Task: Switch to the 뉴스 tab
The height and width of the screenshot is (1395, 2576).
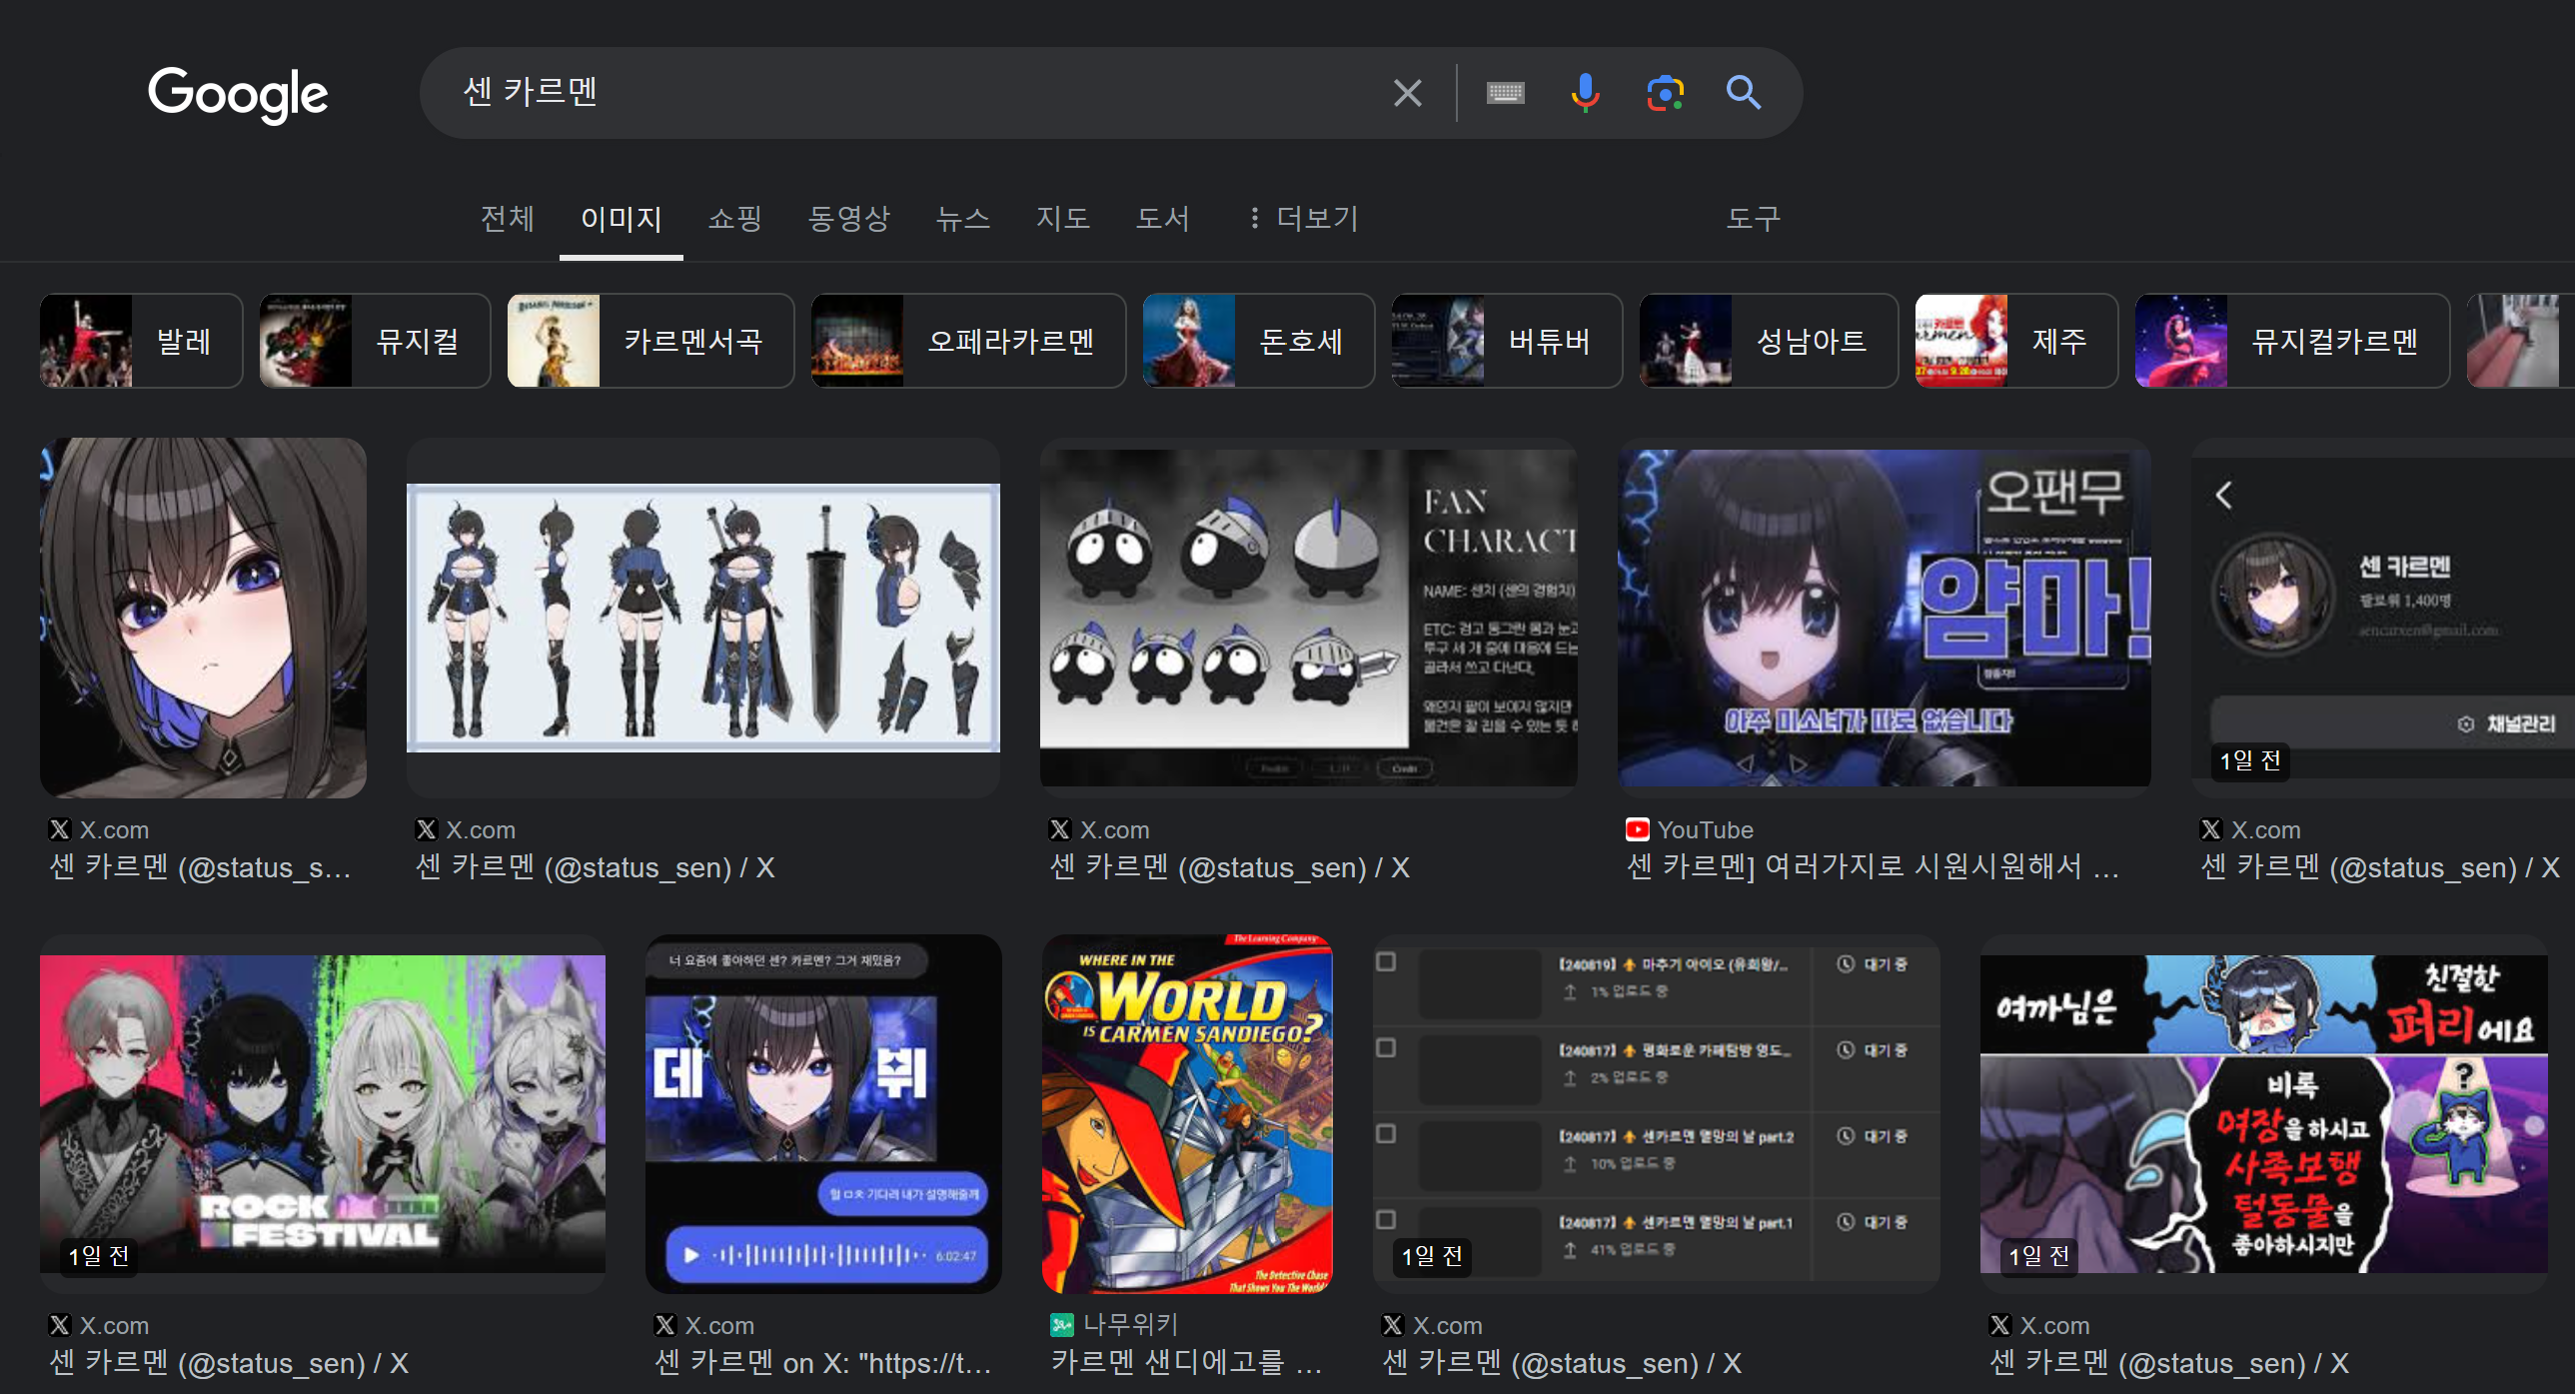Action: pyautogui.click(x=962, y=218)
